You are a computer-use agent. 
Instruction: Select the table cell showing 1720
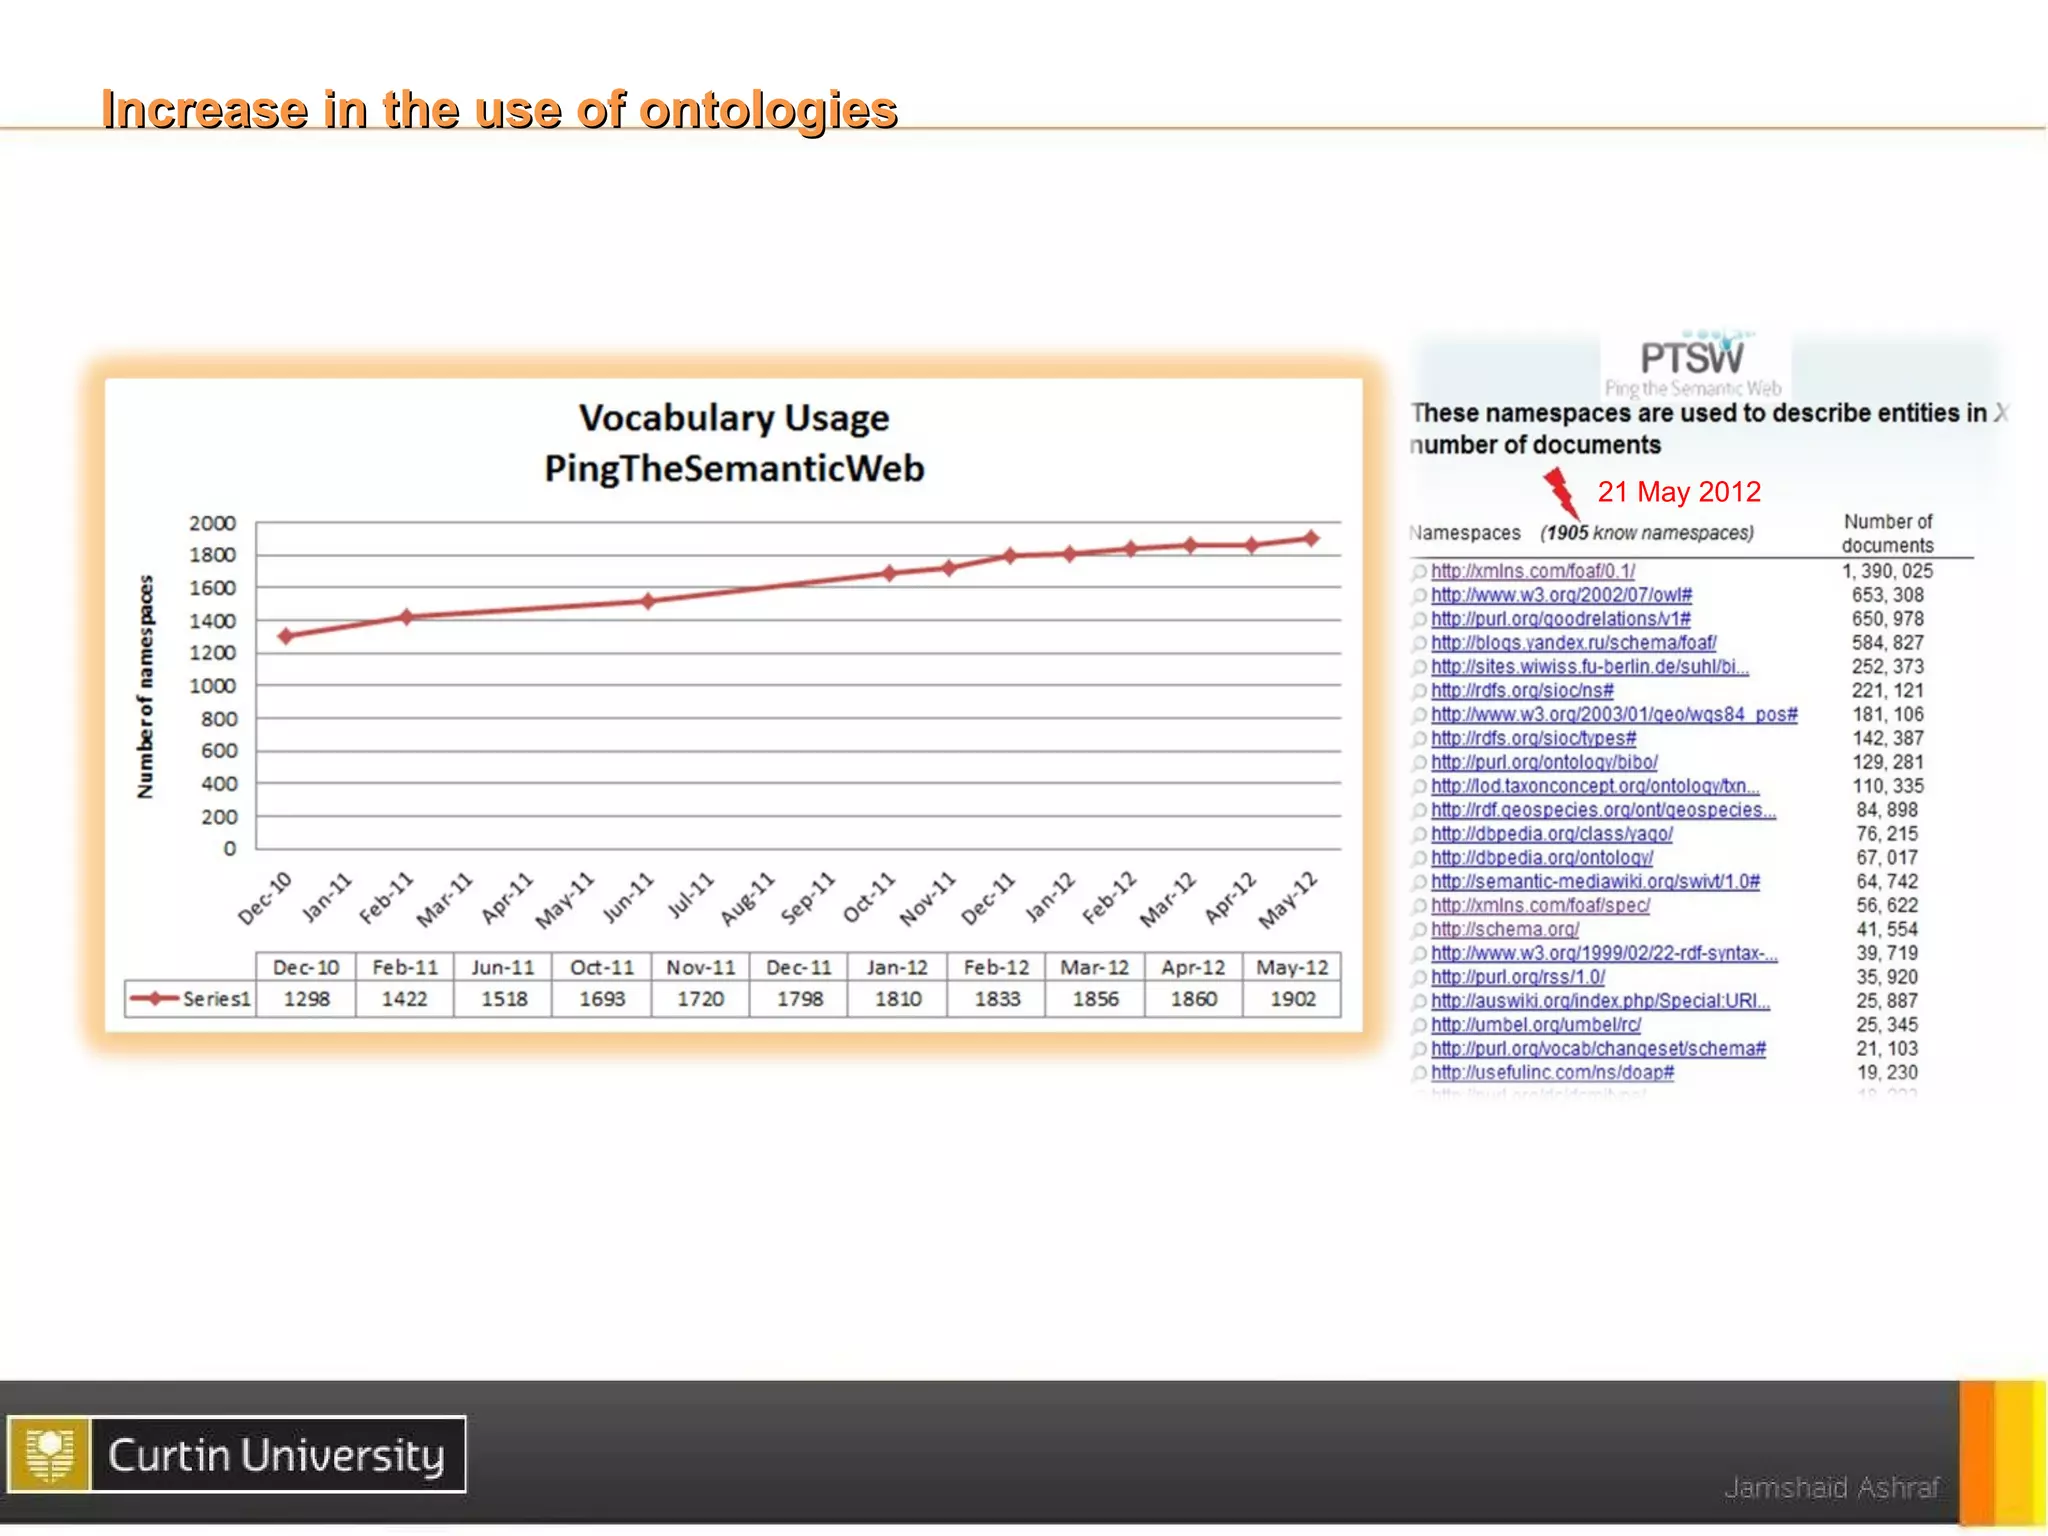pos(700,999)
